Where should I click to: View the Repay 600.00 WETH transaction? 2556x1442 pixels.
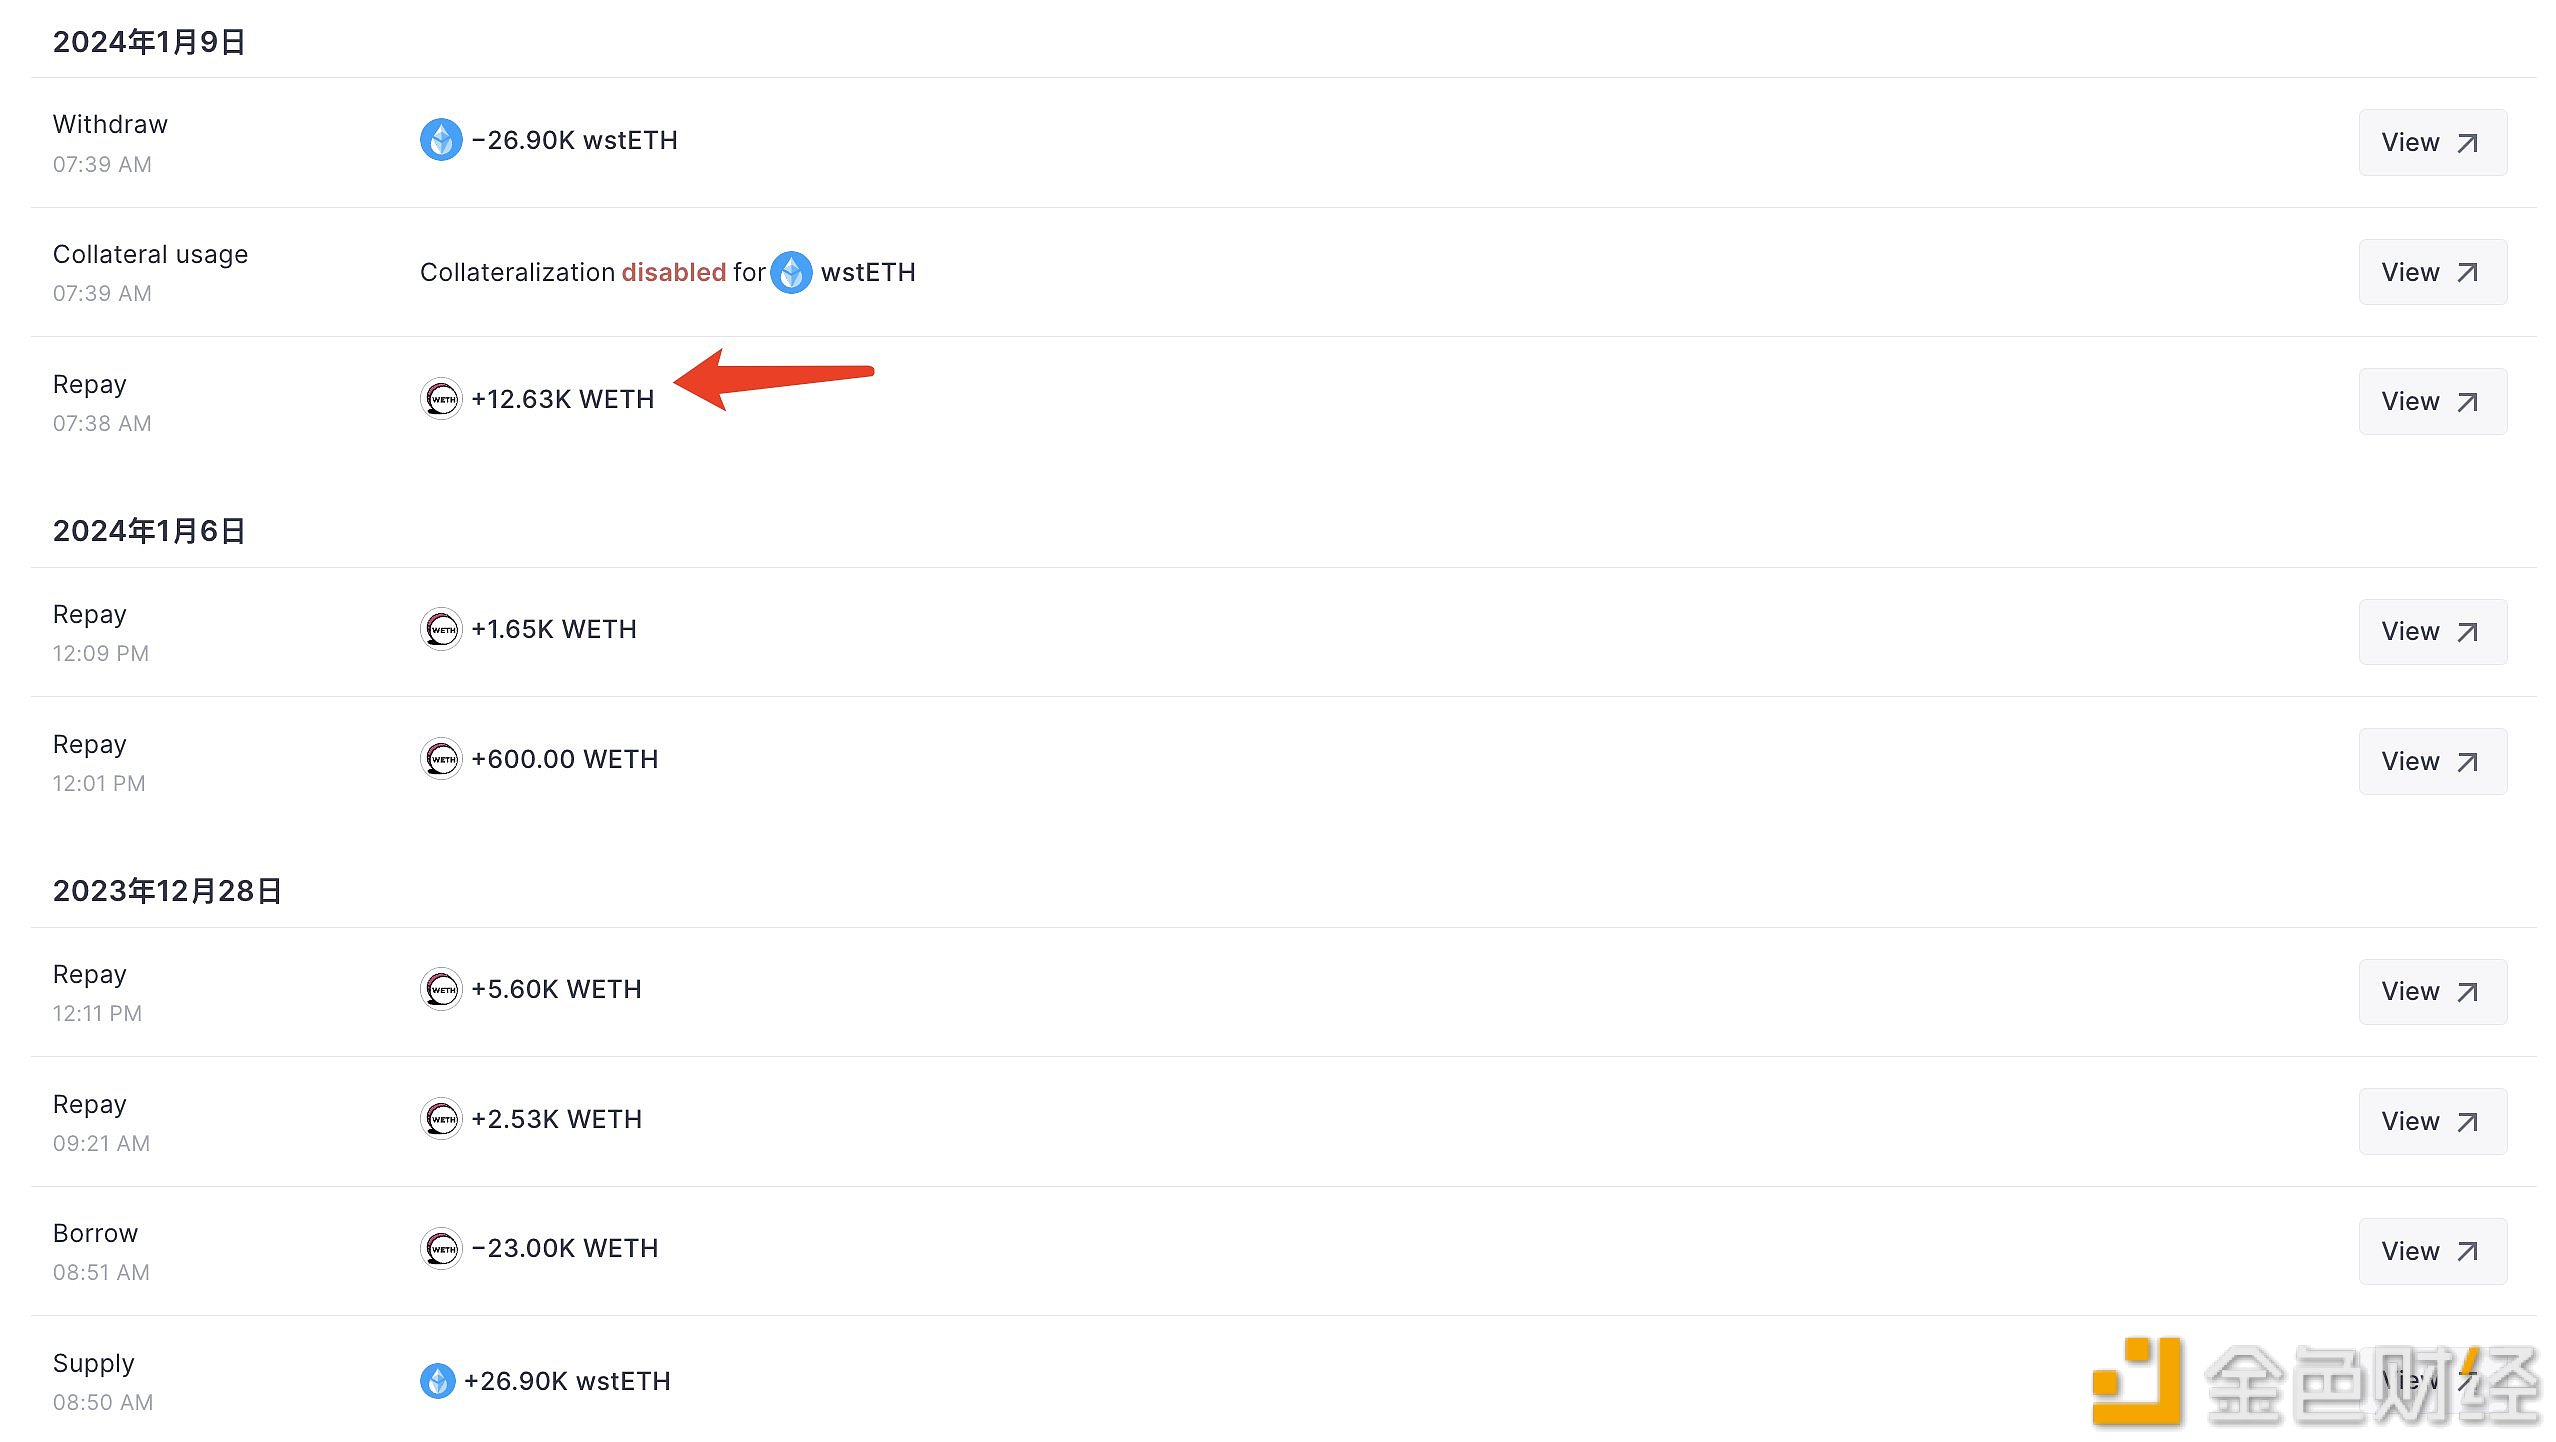point(2430,761)
